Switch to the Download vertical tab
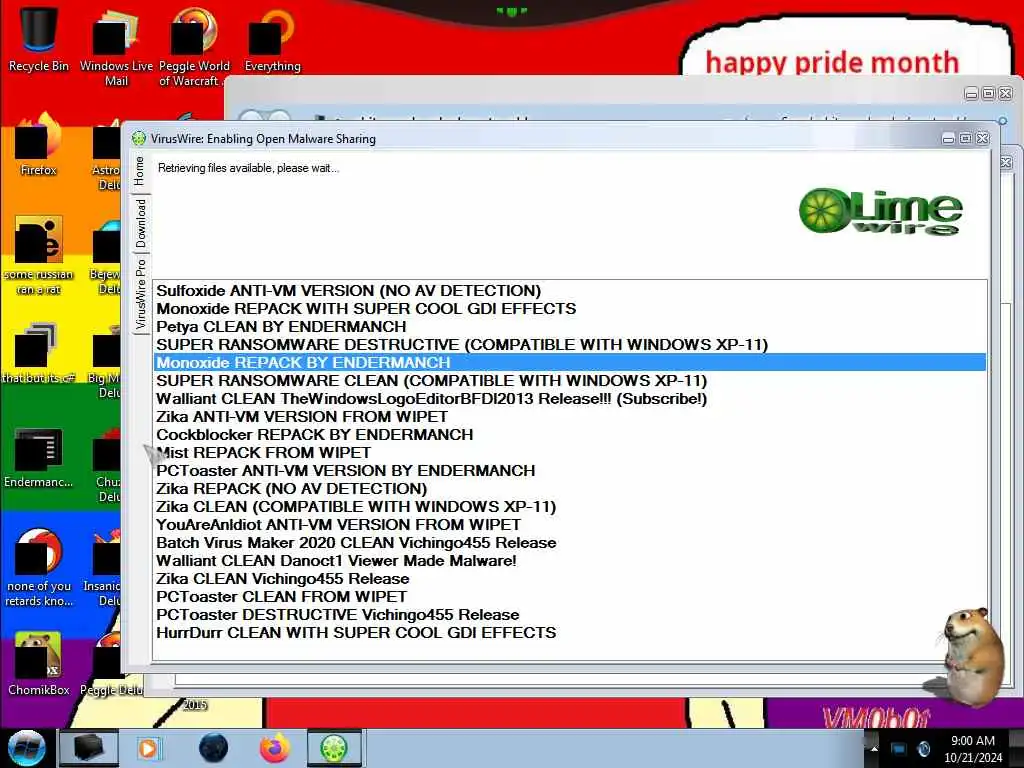 (141, 223)
